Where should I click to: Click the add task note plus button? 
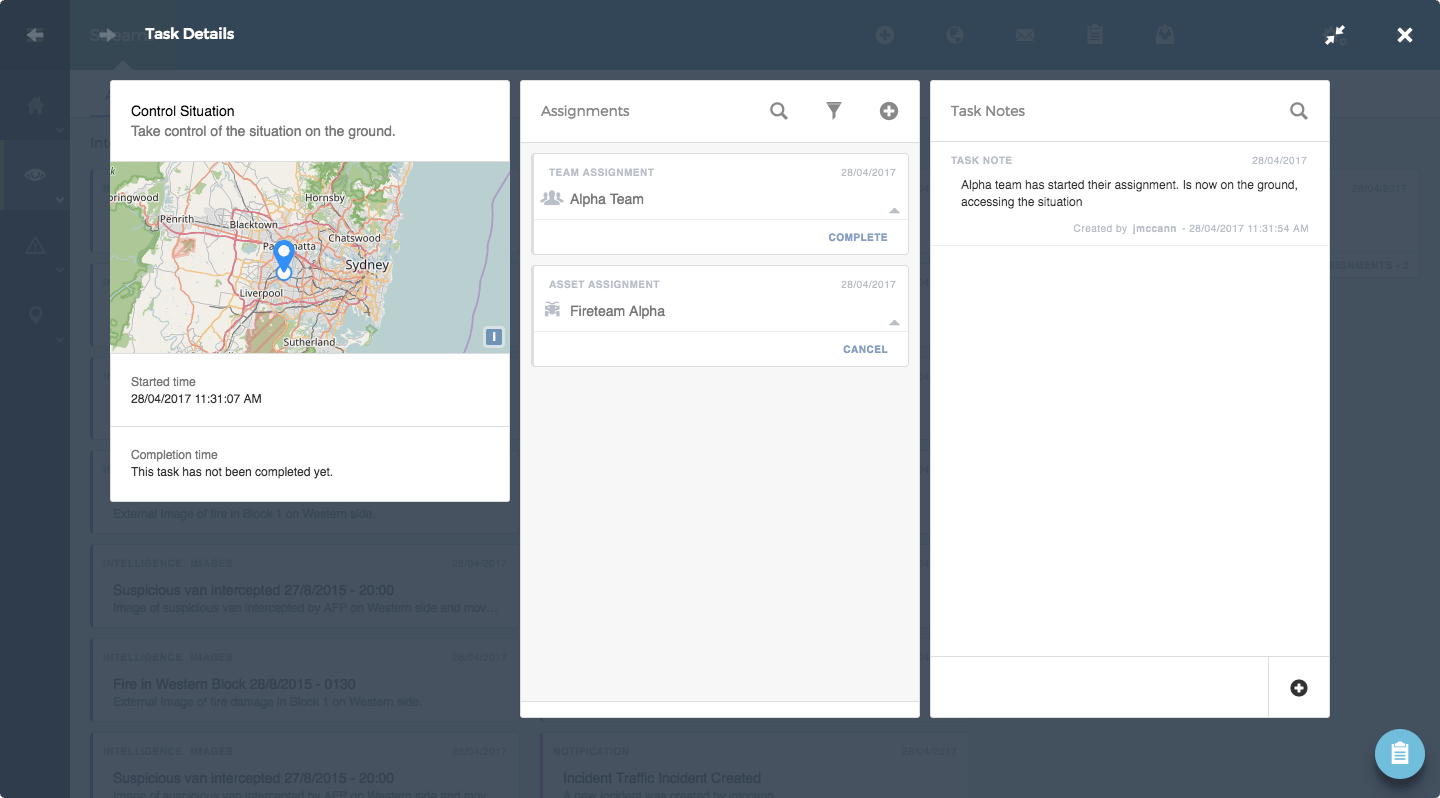[x=1298, y=688]
